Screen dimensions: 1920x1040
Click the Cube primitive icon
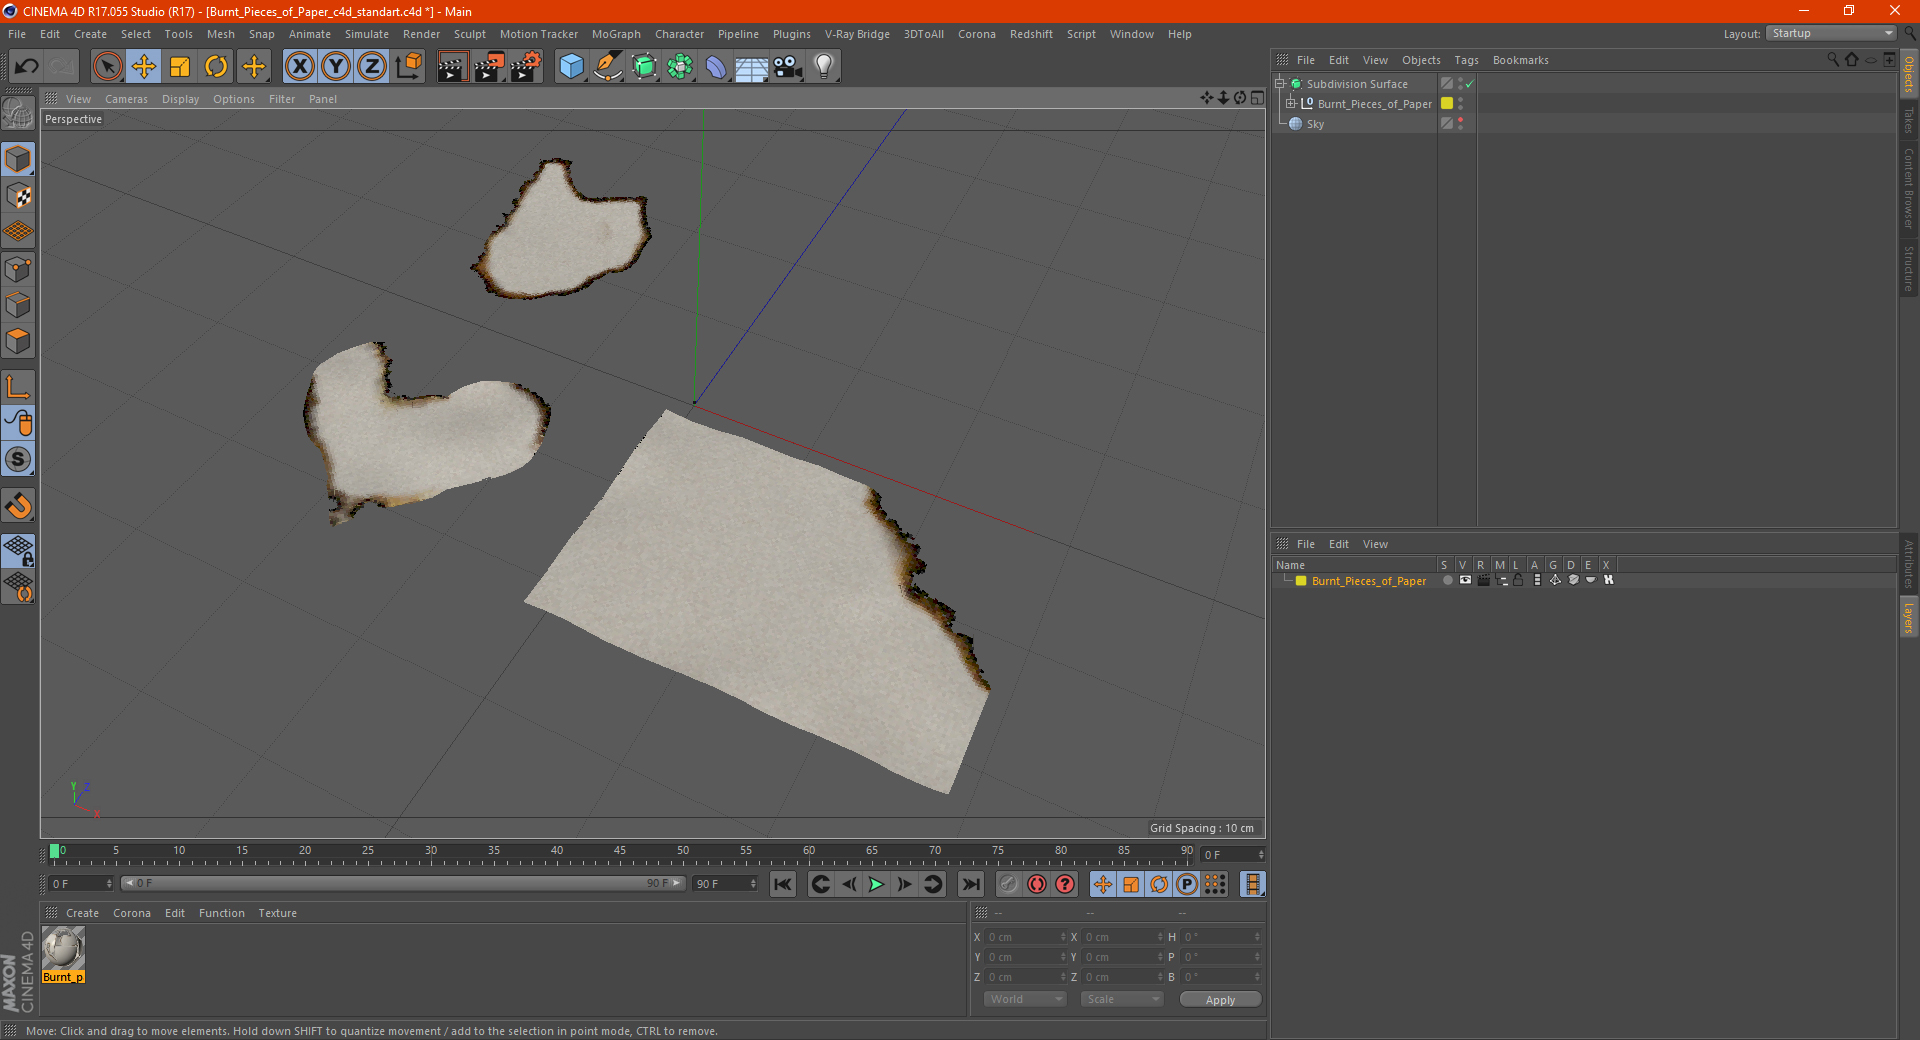click(572, 67)
